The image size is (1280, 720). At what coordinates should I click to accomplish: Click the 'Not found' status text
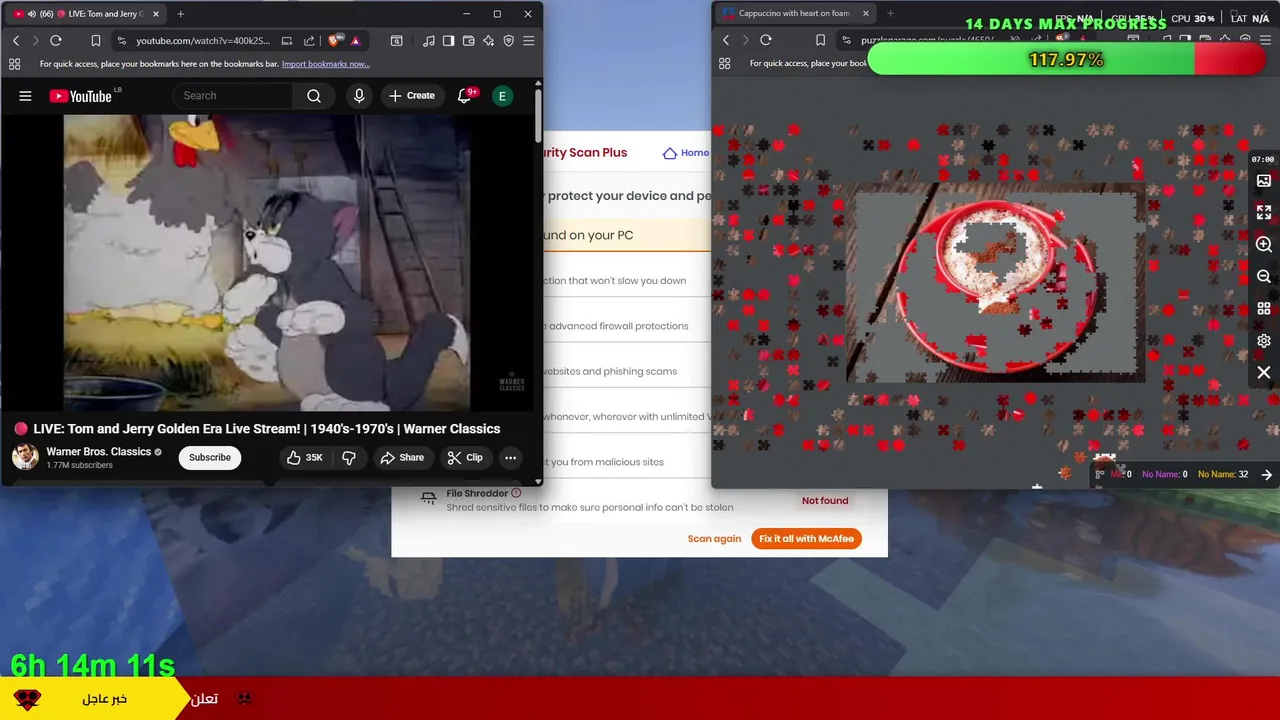click(825, 501)
